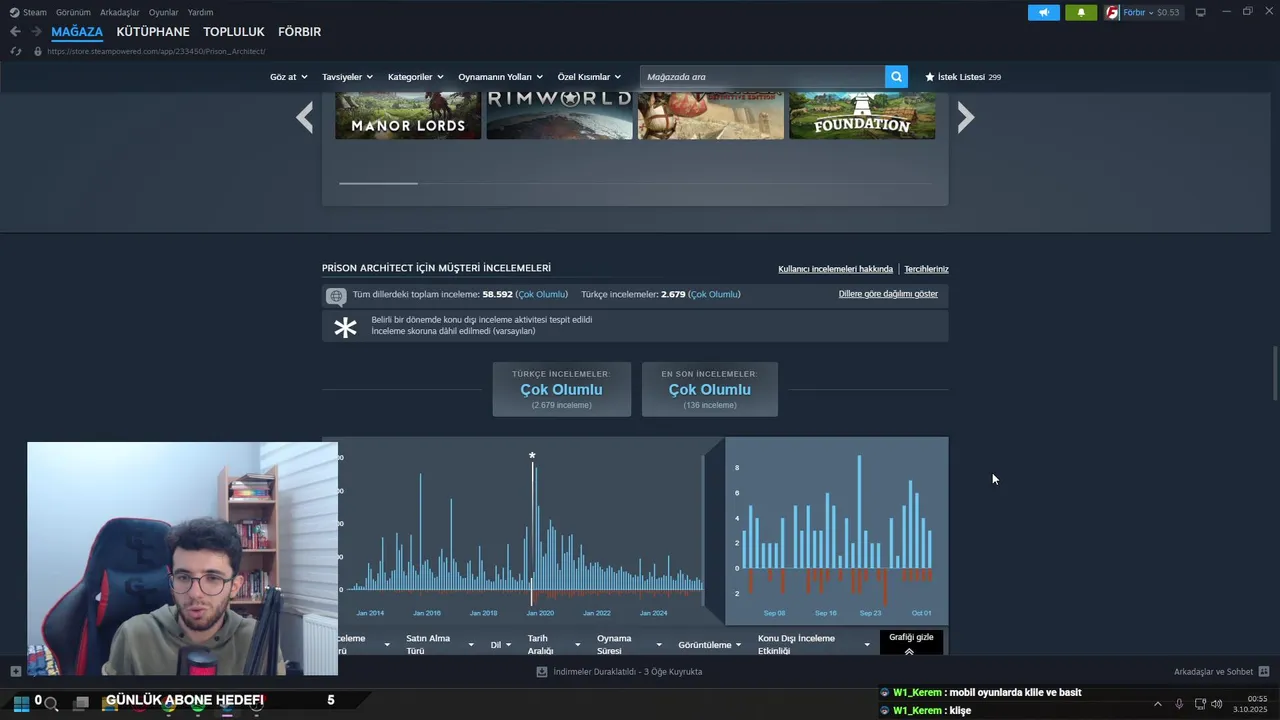Switch to the TOPLULUK tab
Screen dimensions: 1280x720
coord(234,32)
